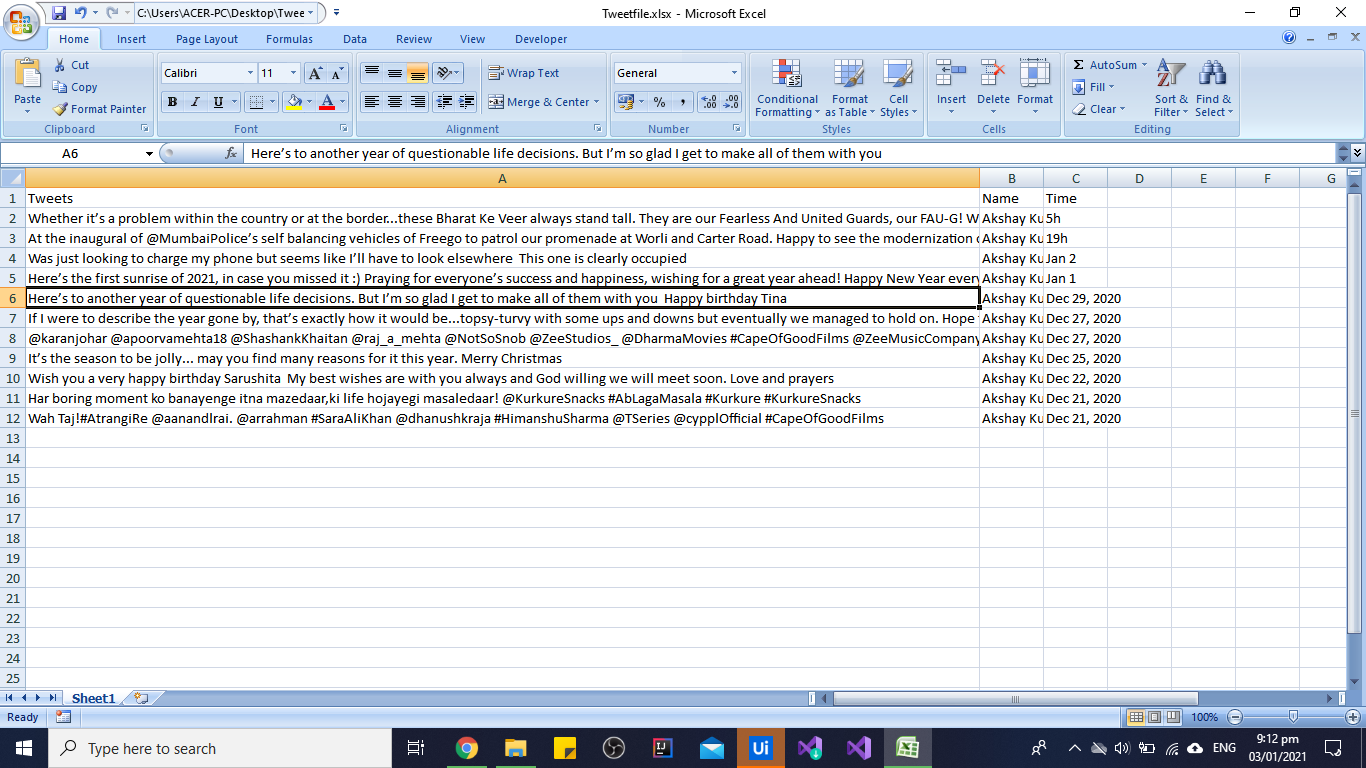Screen dimensions: 1366x768
Task: Toggle bottom vertical alignment
Action: click(x=417, y=73)
